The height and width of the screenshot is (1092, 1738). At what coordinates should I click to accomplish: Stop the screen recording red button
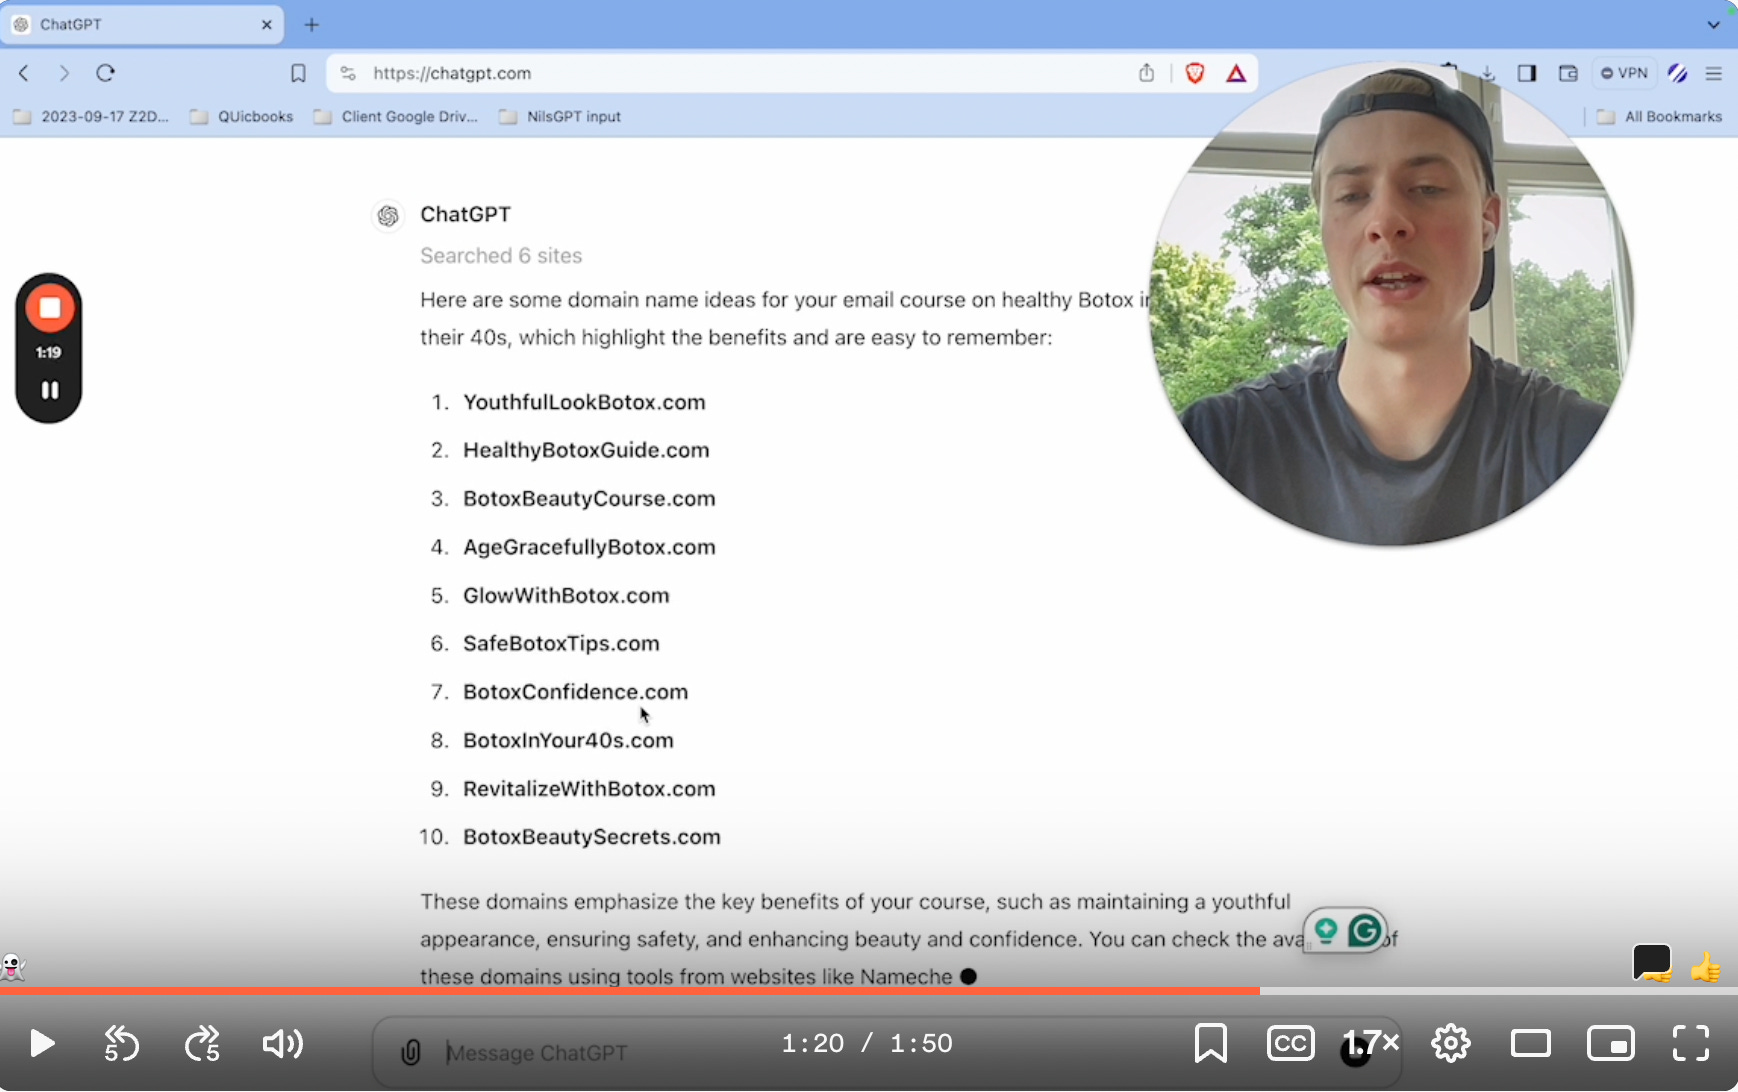tap(49, 308)
